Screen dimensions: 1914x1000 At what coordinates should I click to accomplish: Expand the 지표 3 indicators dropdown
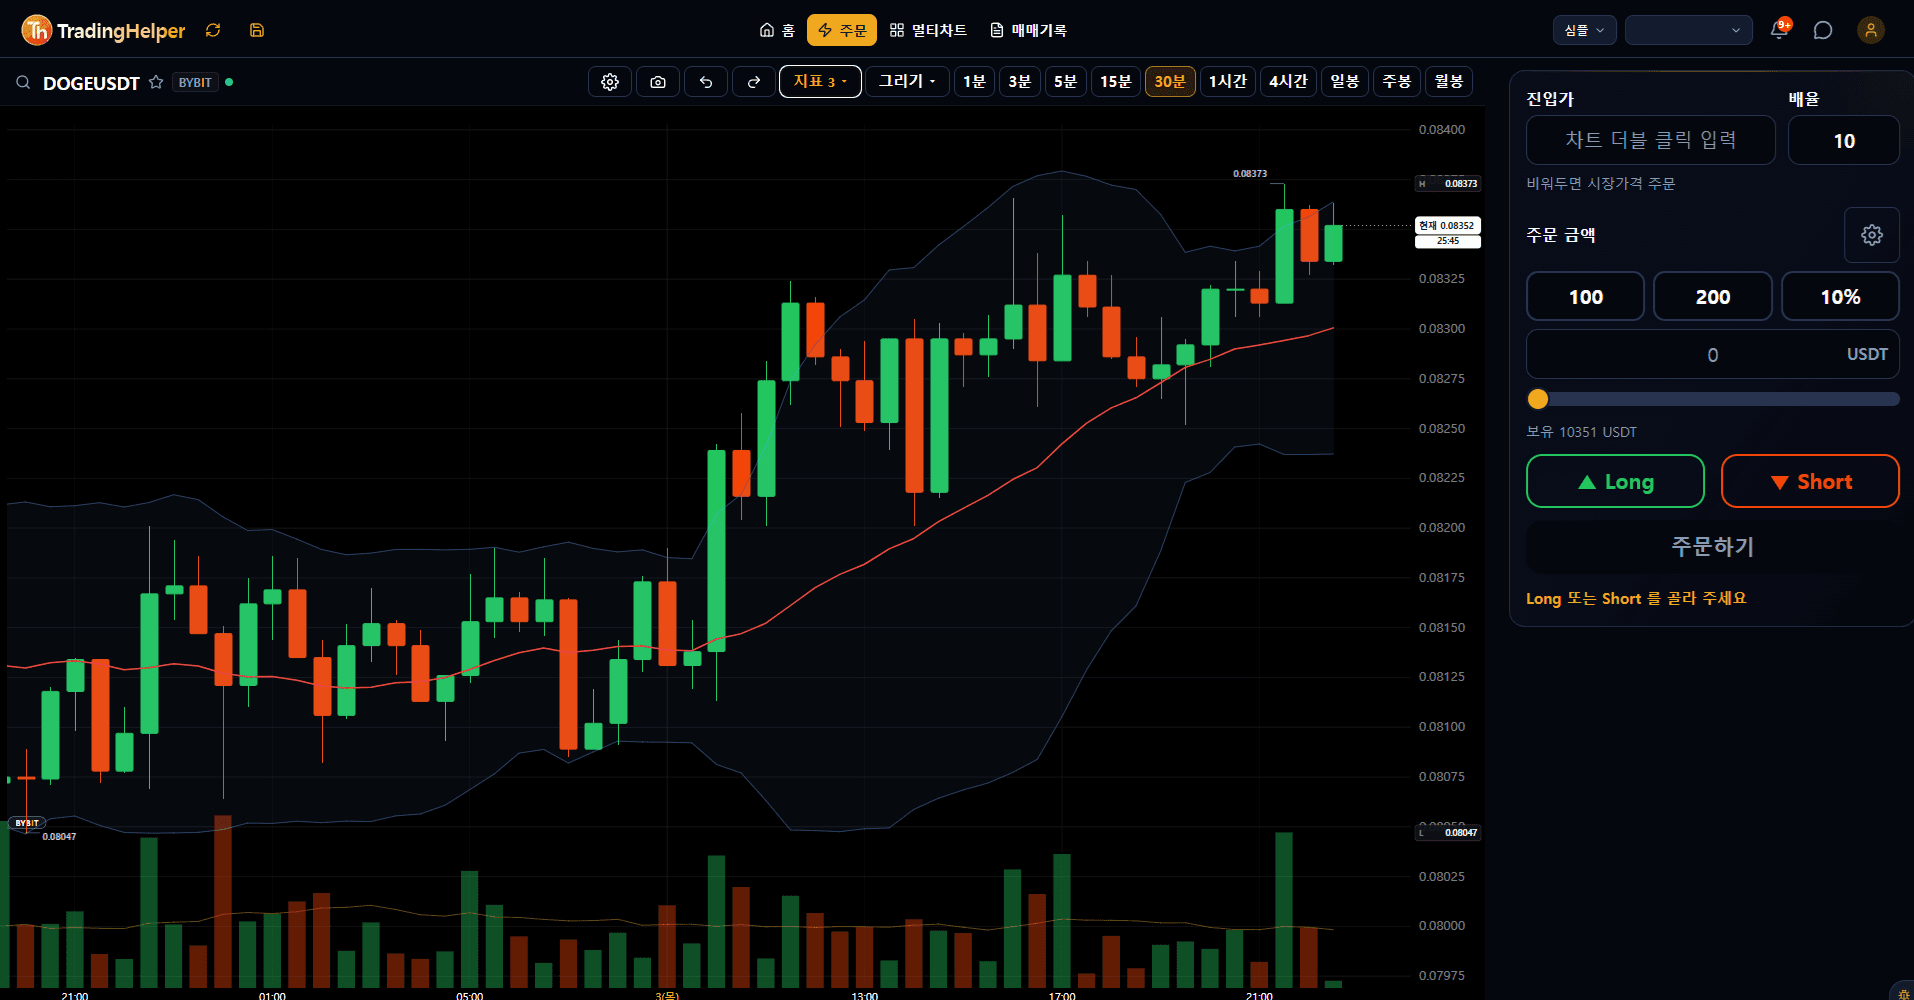pyautogui.click(x=820, y=82)
